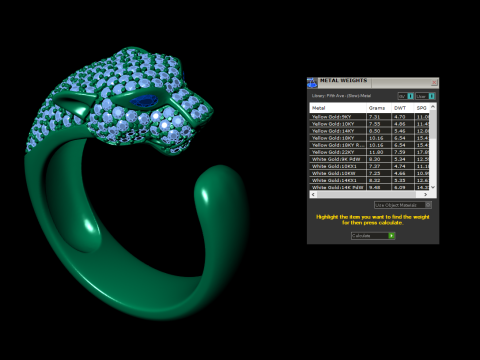This screenshot has width=480, height=360.
Task: Select the Yellow Gold:9KY row
Action: point(369,117)
